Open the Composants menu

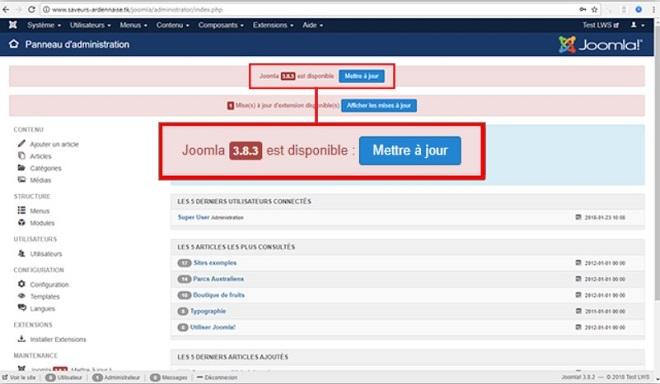(x=221, y=25)
